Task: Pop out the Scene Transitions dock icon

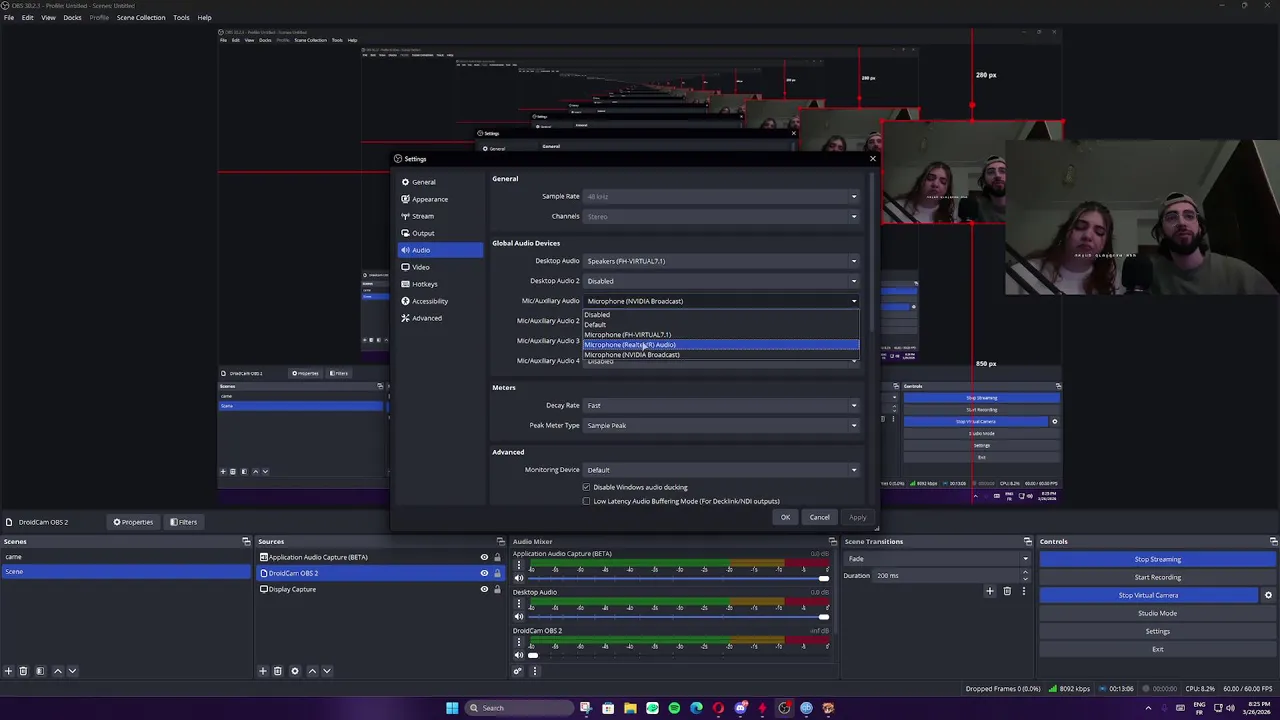Action: [1027, 541]
